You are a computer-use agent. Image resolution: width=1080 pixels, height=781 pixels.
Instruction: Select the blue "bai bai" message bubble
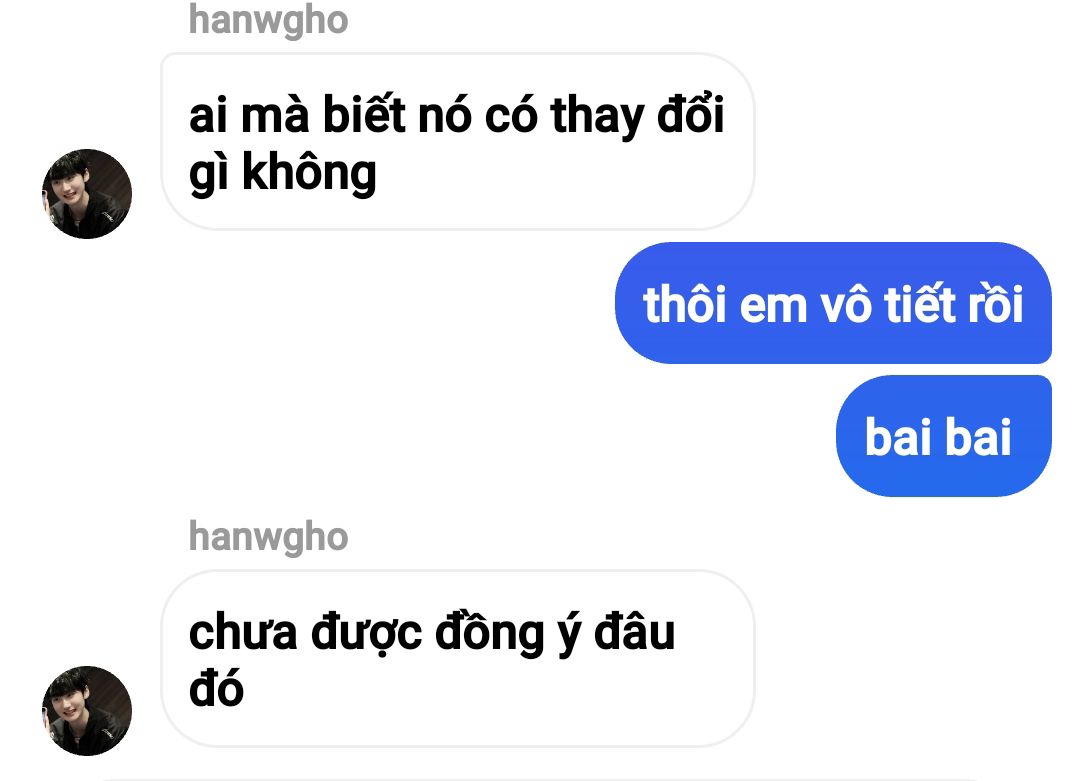944,436
